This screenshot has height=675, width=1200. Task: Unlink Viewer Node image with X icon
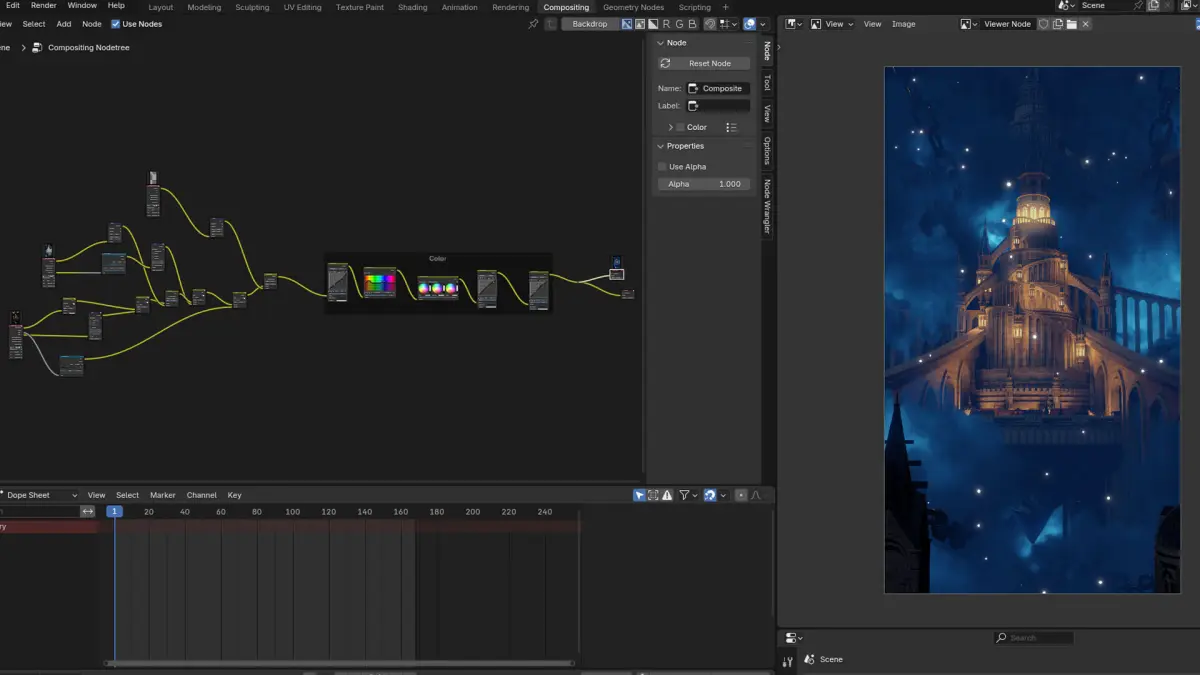[1085, 24]
